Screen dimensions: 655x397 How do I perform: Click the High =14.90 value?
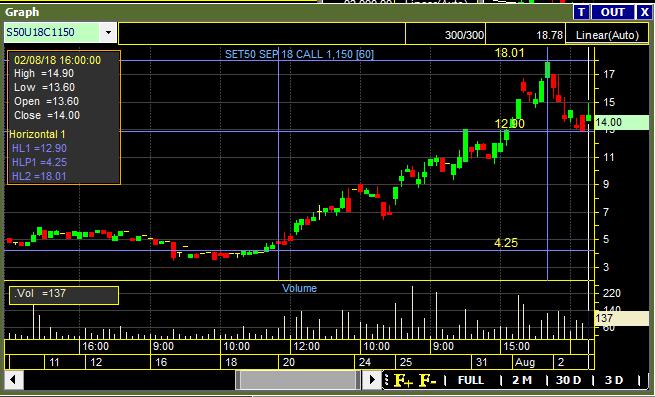click(43, 74)
